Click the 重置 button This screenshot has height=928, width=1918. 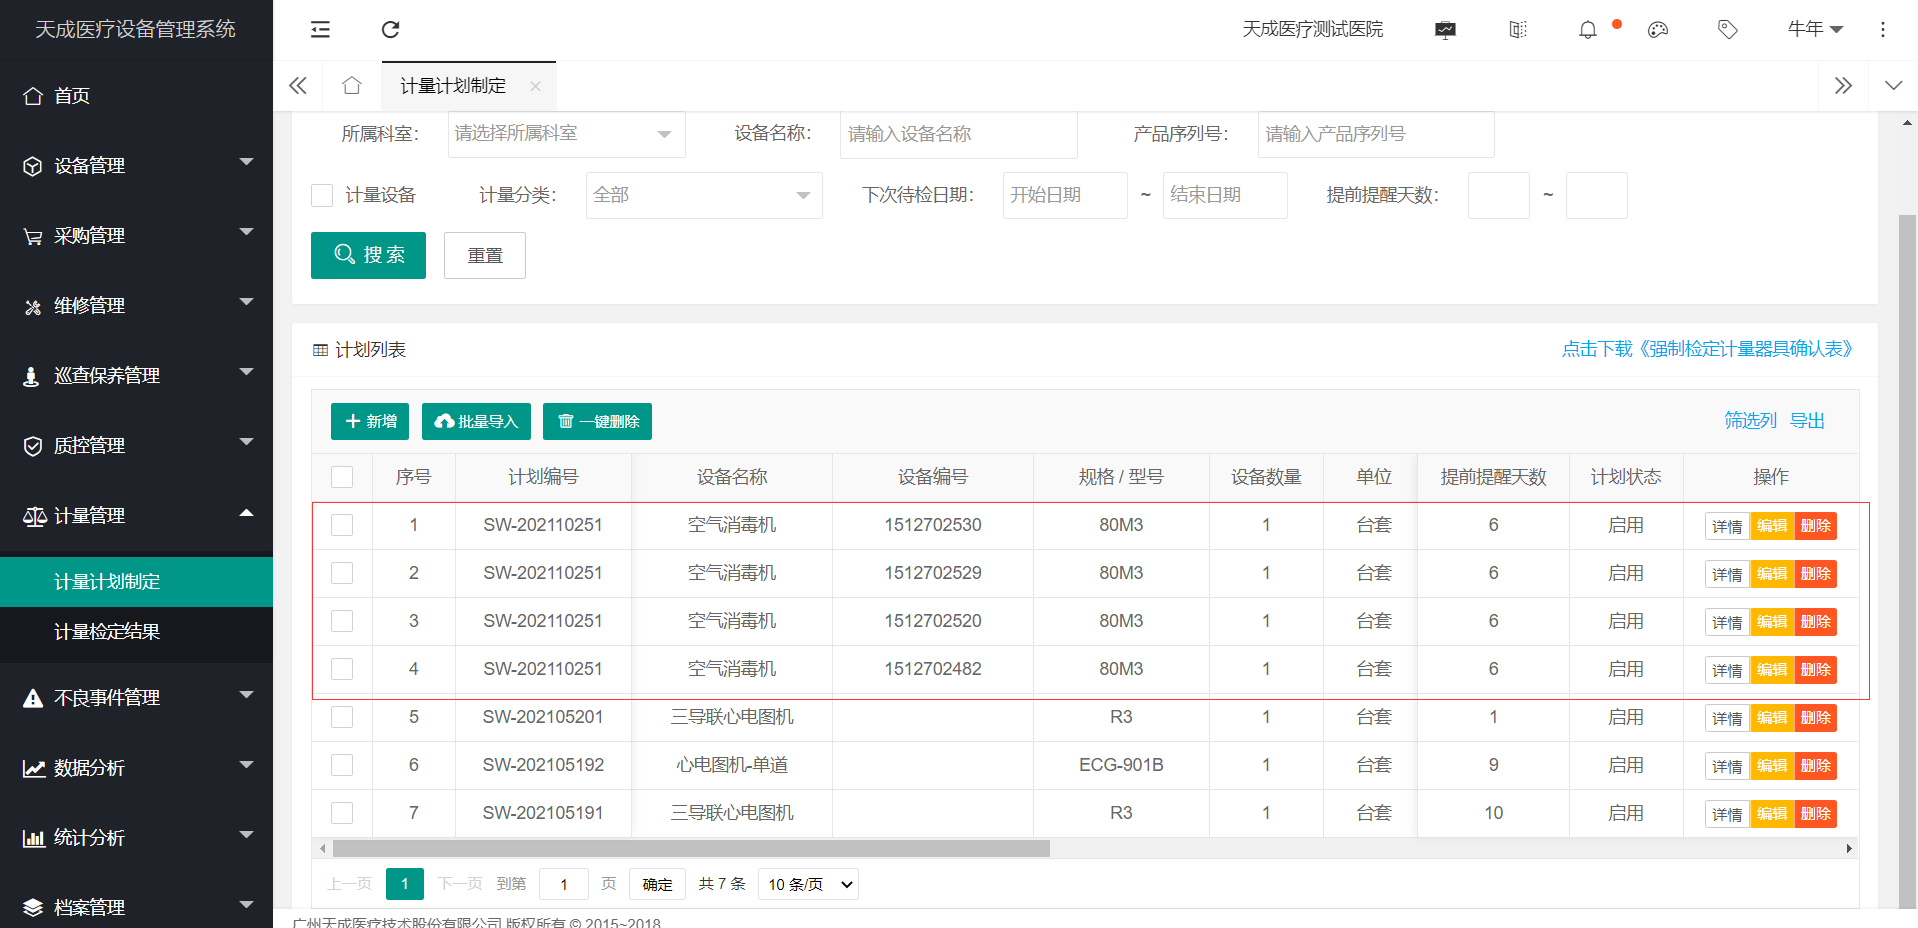[485, 255]
